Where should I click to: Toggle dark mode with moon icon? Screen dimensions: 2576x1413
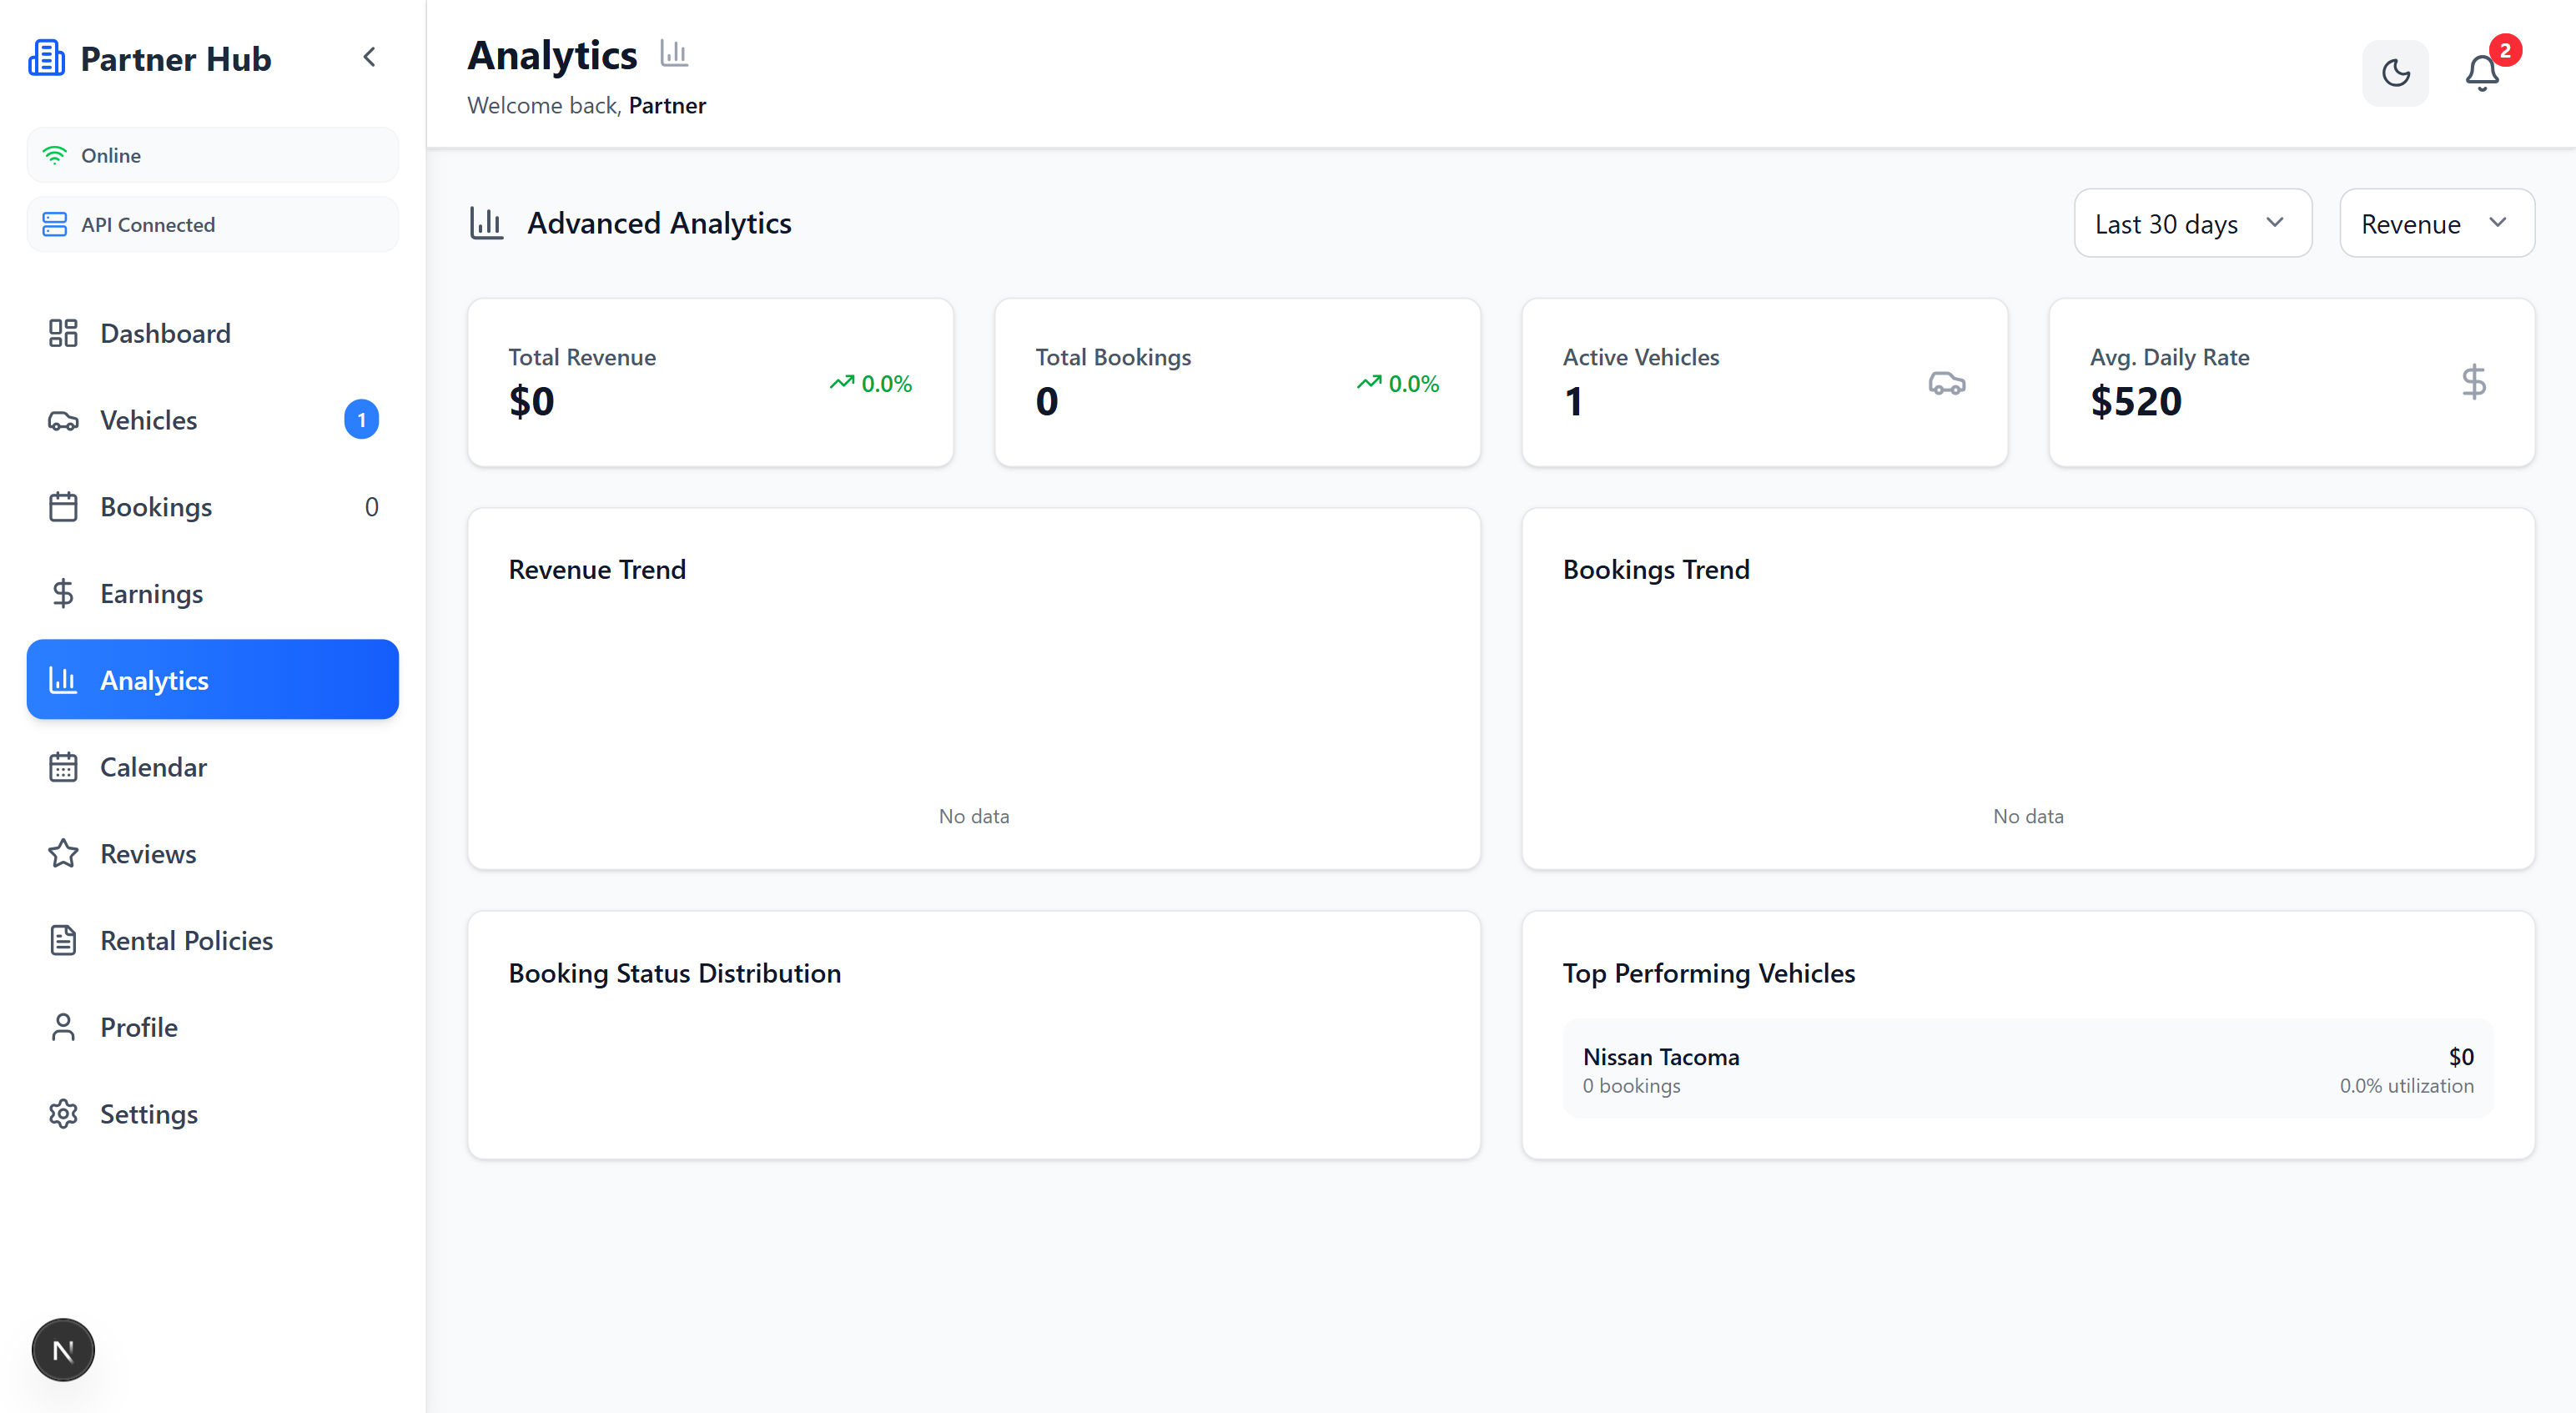pos(2395,73)
